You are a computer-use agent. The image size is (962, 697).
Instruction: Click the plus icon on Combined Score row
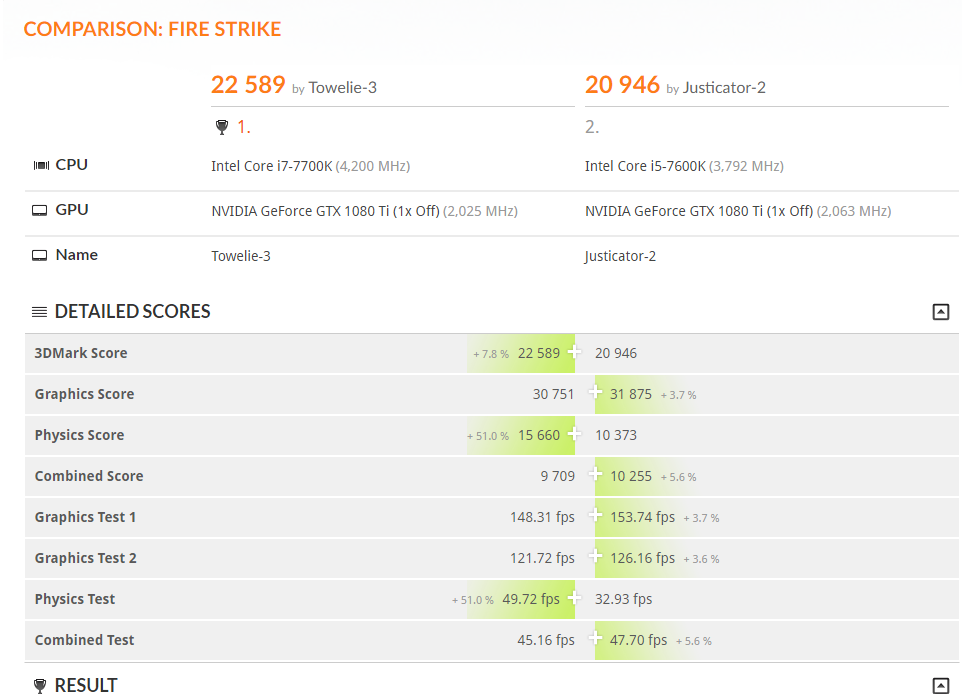(x=595, y=475)
